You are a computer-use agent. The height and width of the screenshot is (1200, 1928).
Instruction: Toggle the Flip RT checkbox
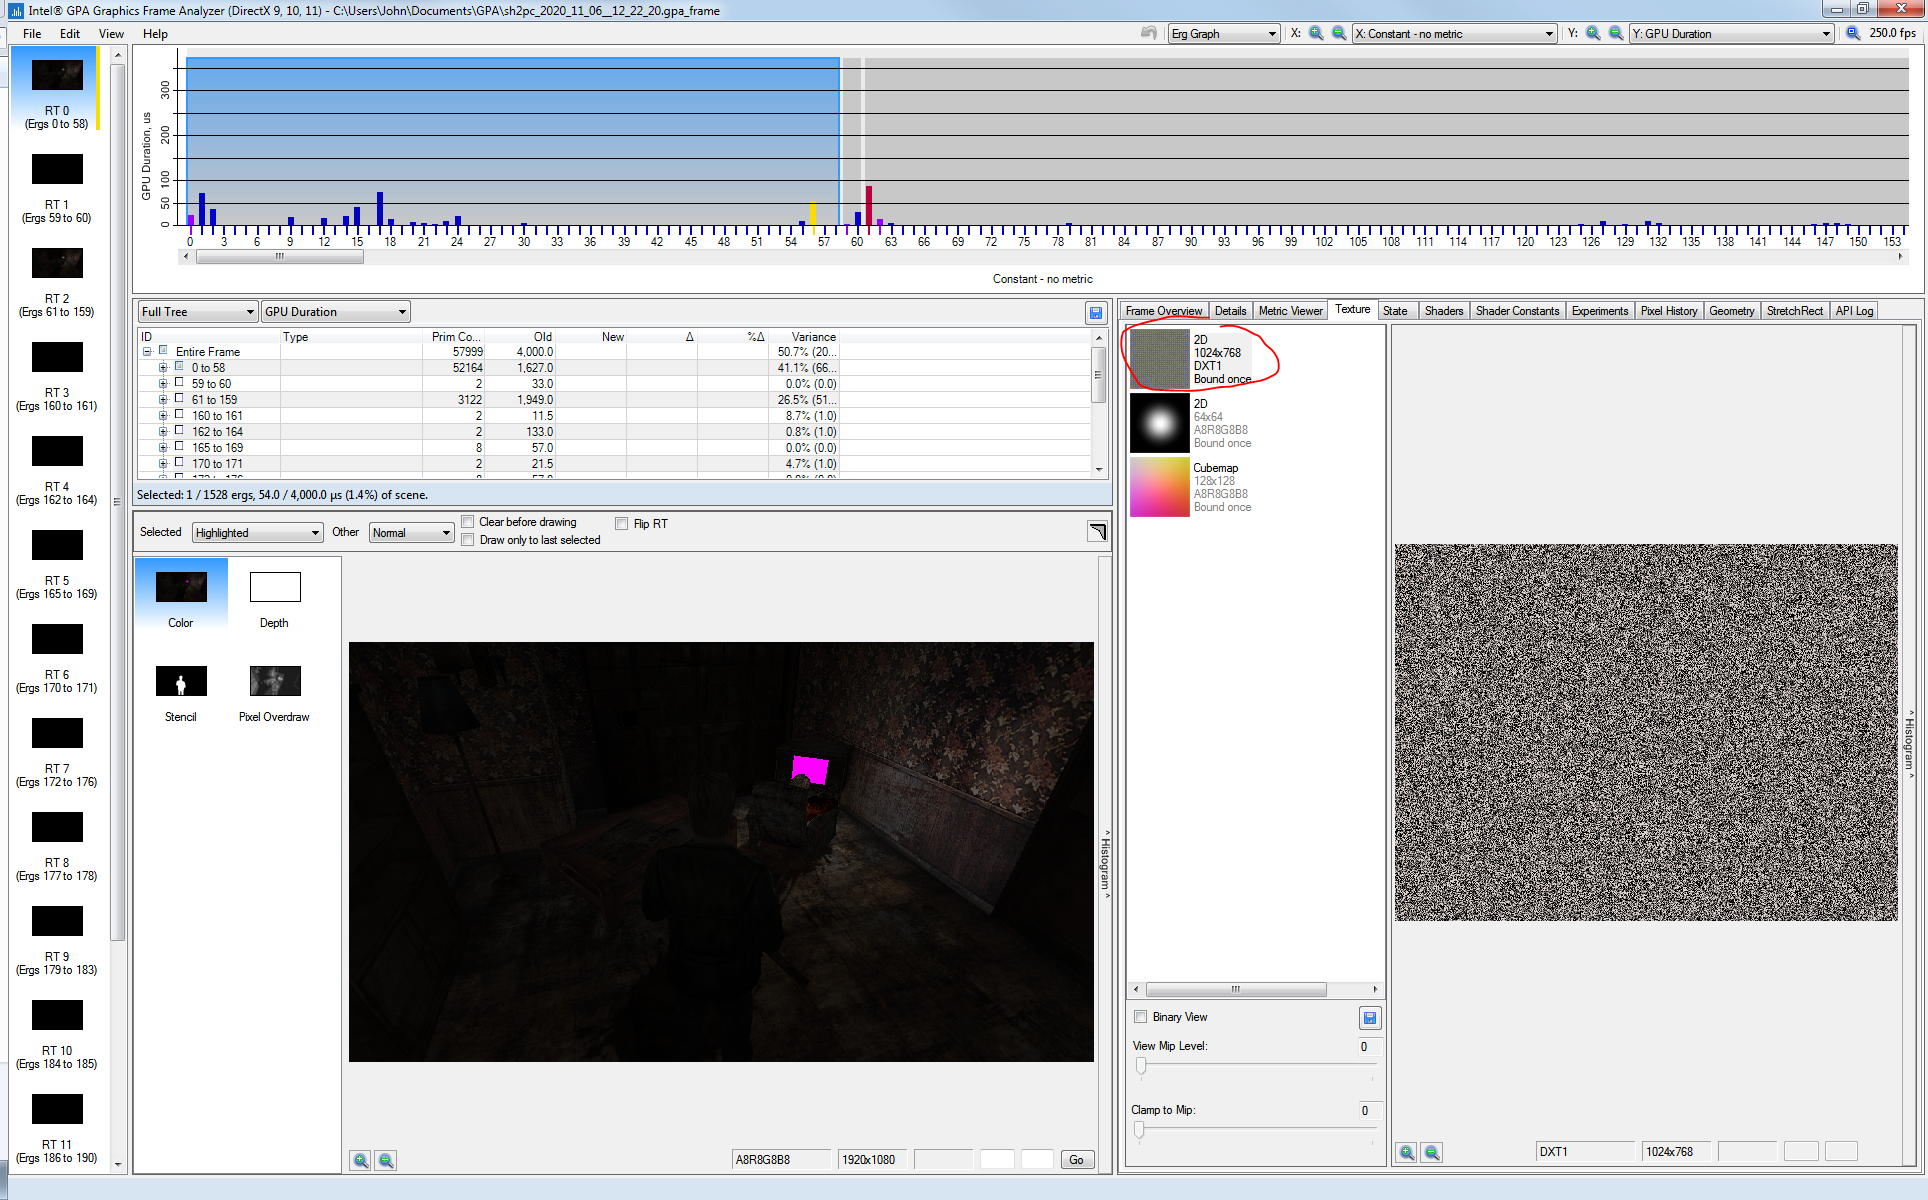click(622, 523)
